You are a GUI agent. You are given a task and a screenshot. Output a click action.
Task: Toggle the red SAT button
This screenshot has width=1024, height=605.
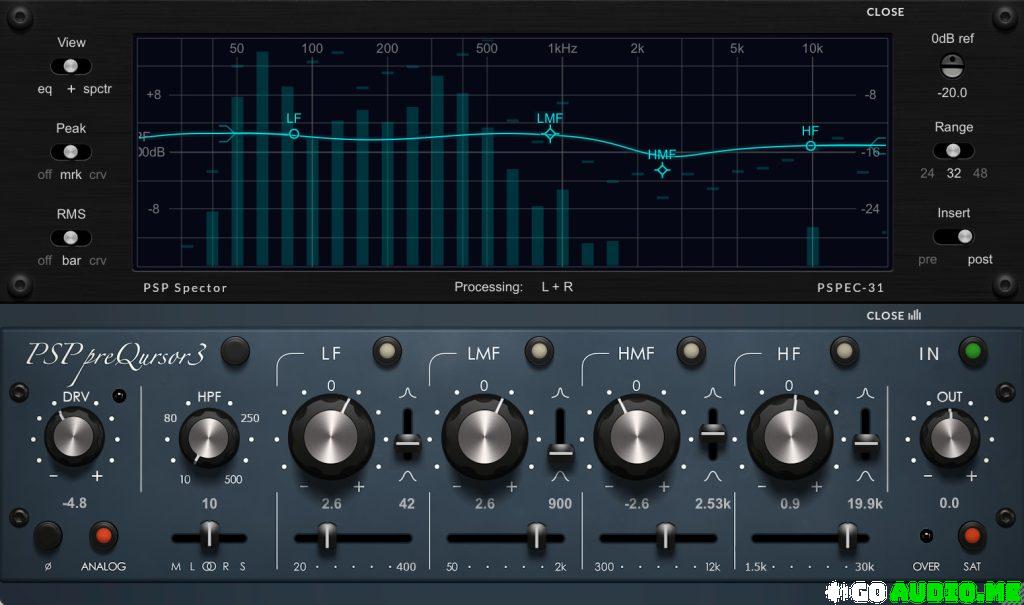click(x=972, y=536)
